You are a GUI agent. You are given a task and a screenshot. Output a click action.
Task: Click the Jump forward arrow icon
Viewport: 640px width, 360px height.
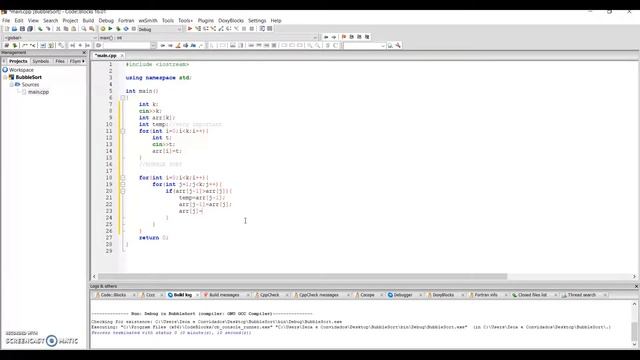tap(334, 37)
